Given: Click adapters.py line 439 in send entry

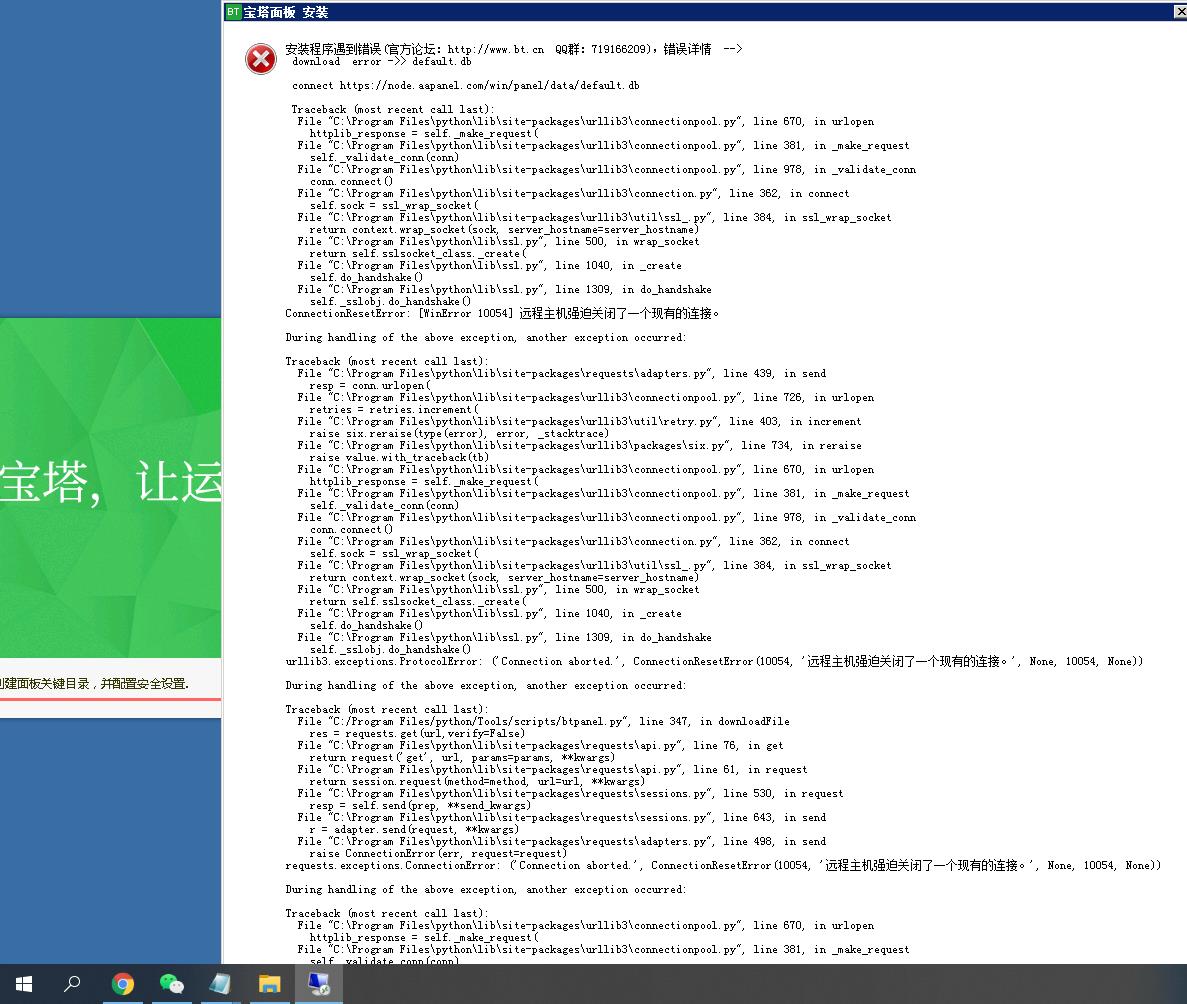Looking at the screenshot, I should [562, 373].
